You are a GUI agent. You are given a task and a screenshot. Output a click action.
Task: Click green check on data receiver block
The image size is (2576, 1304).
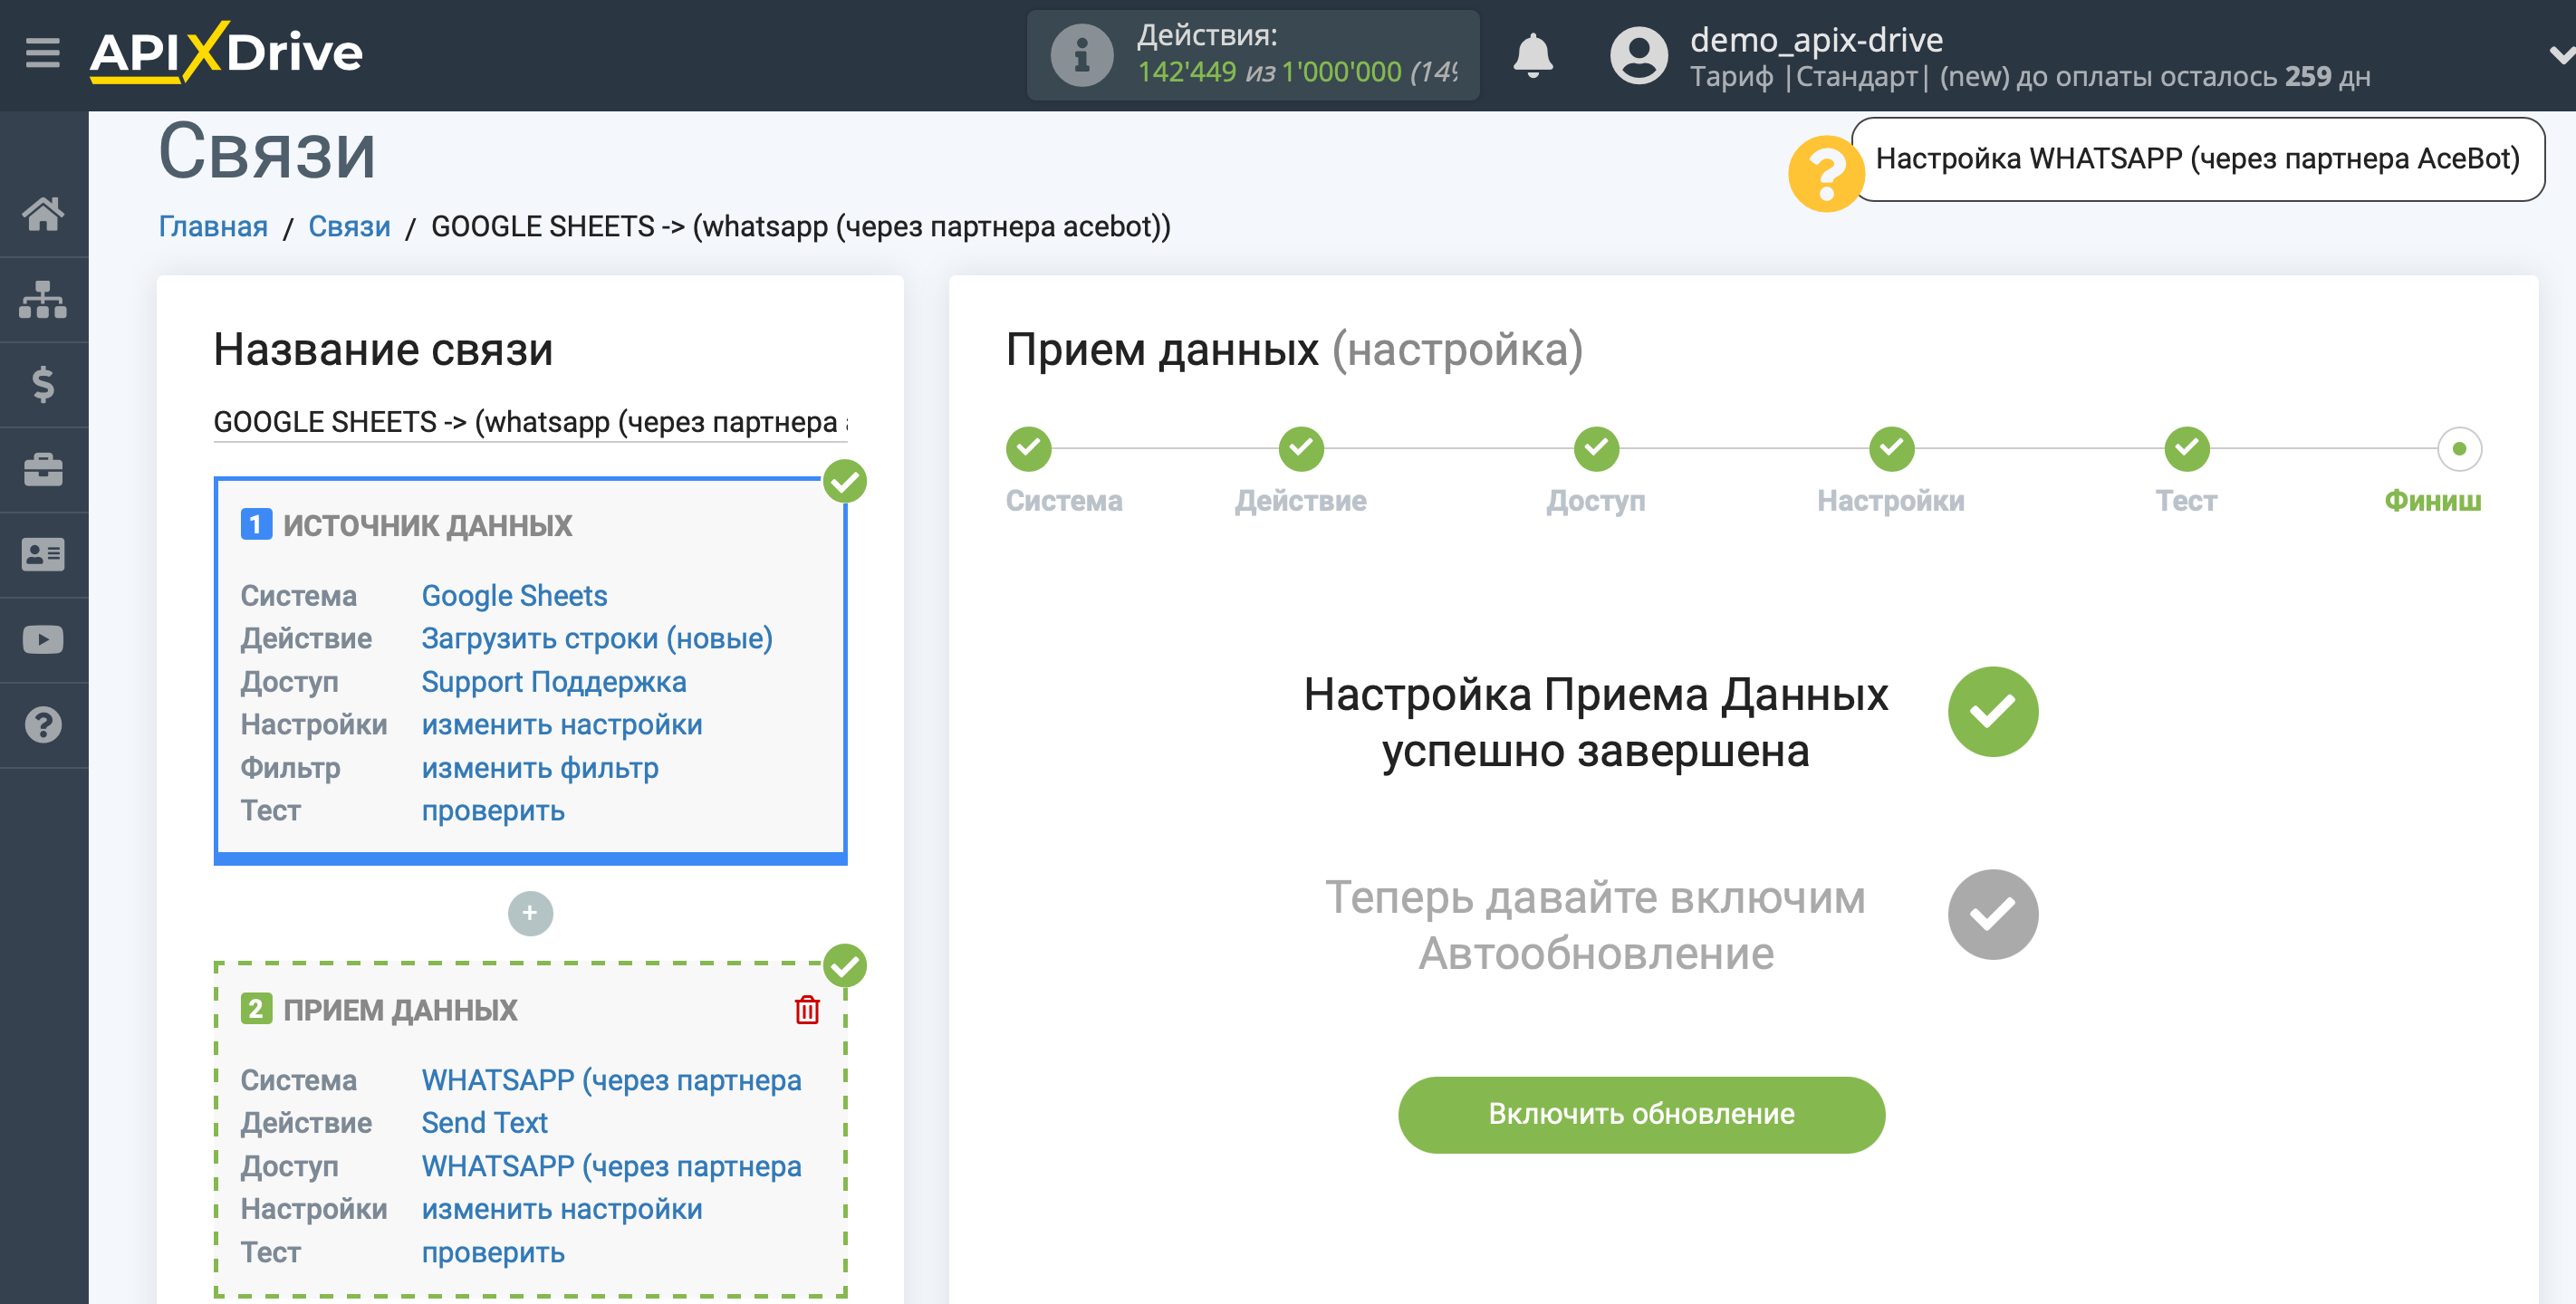(845, 966)
